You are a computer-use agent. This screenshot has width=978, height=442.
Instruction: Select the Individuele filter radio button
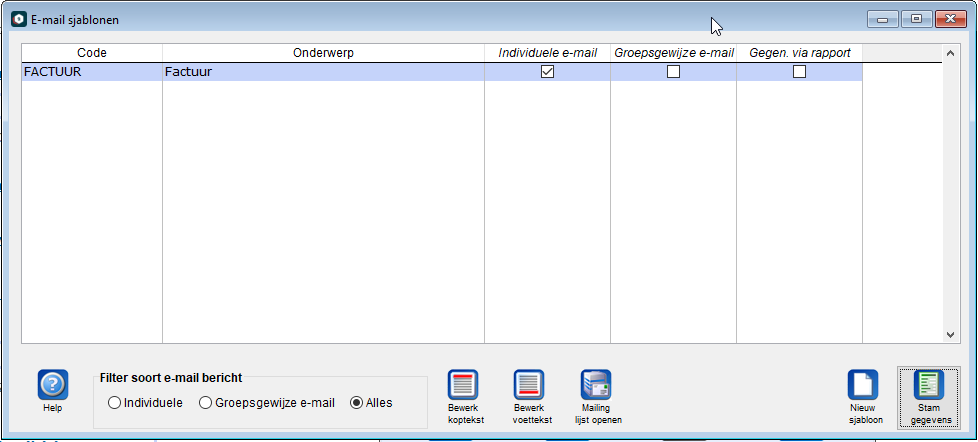(114, 403)
